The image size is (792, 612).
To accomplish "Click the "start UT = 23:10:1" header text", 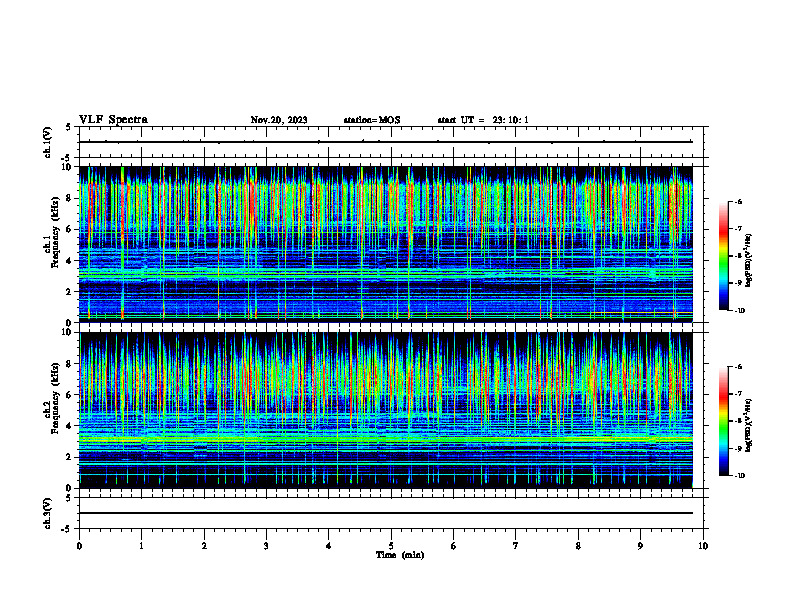I will 483,120.
